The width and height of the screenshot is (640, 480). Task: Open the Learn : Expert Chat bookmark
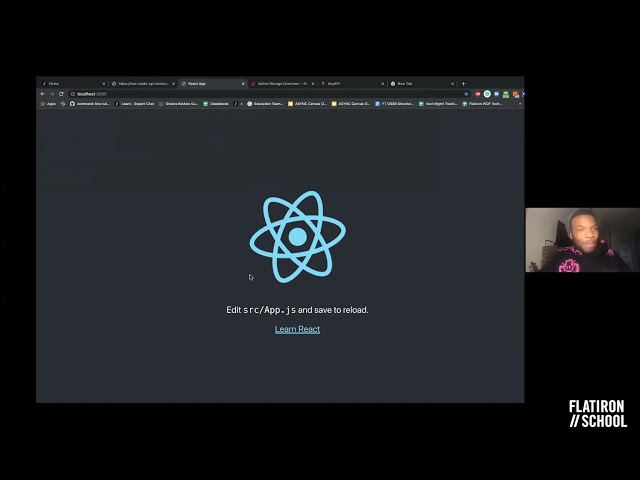pos(135,104)
